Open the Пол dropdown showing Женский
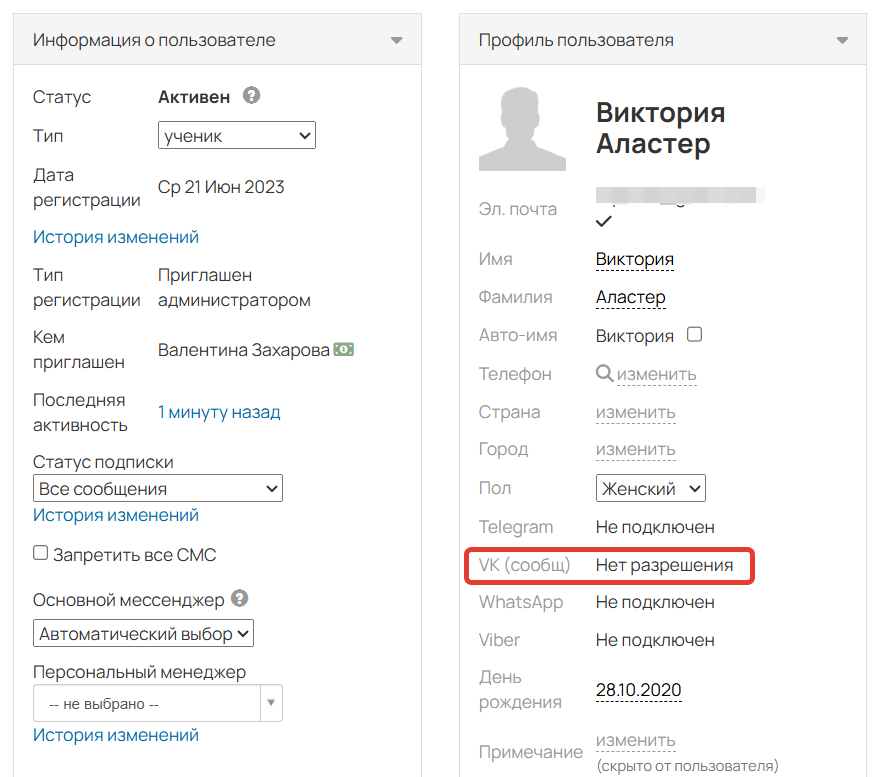 tap(651, 488)
